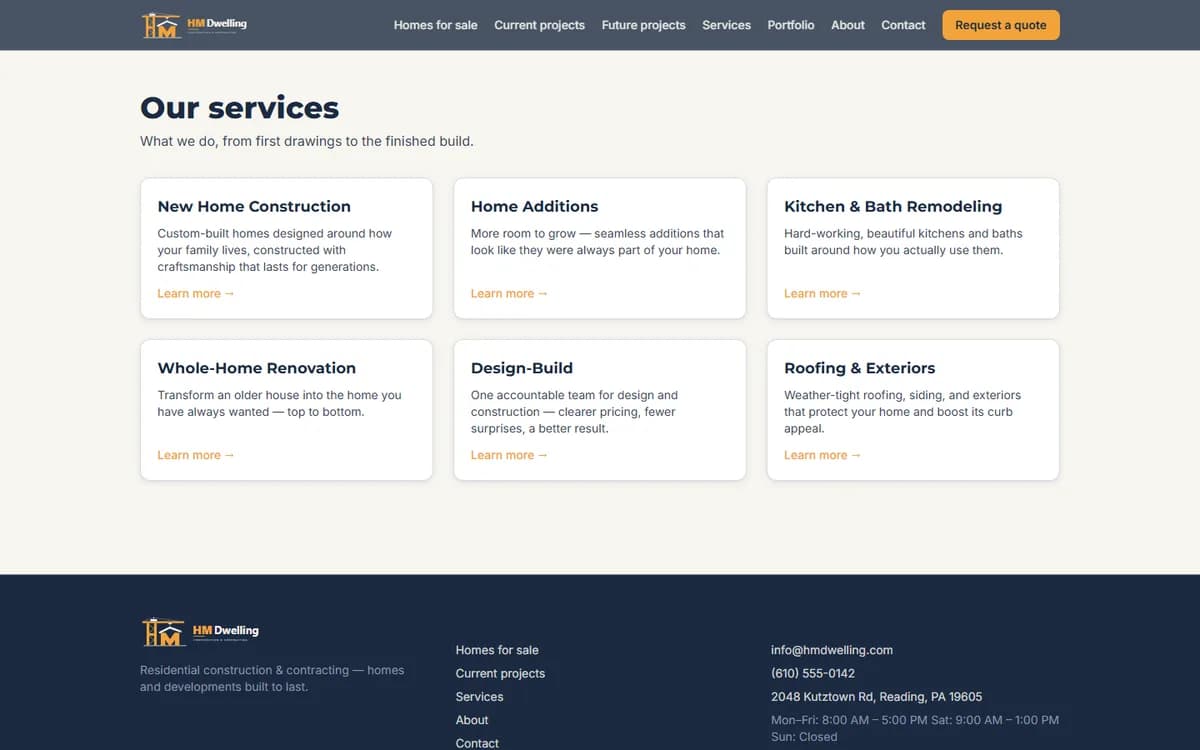1200x750 pixels.
Task: Click the 'What we do' subtitle text
Action: [x=307, y=142]
